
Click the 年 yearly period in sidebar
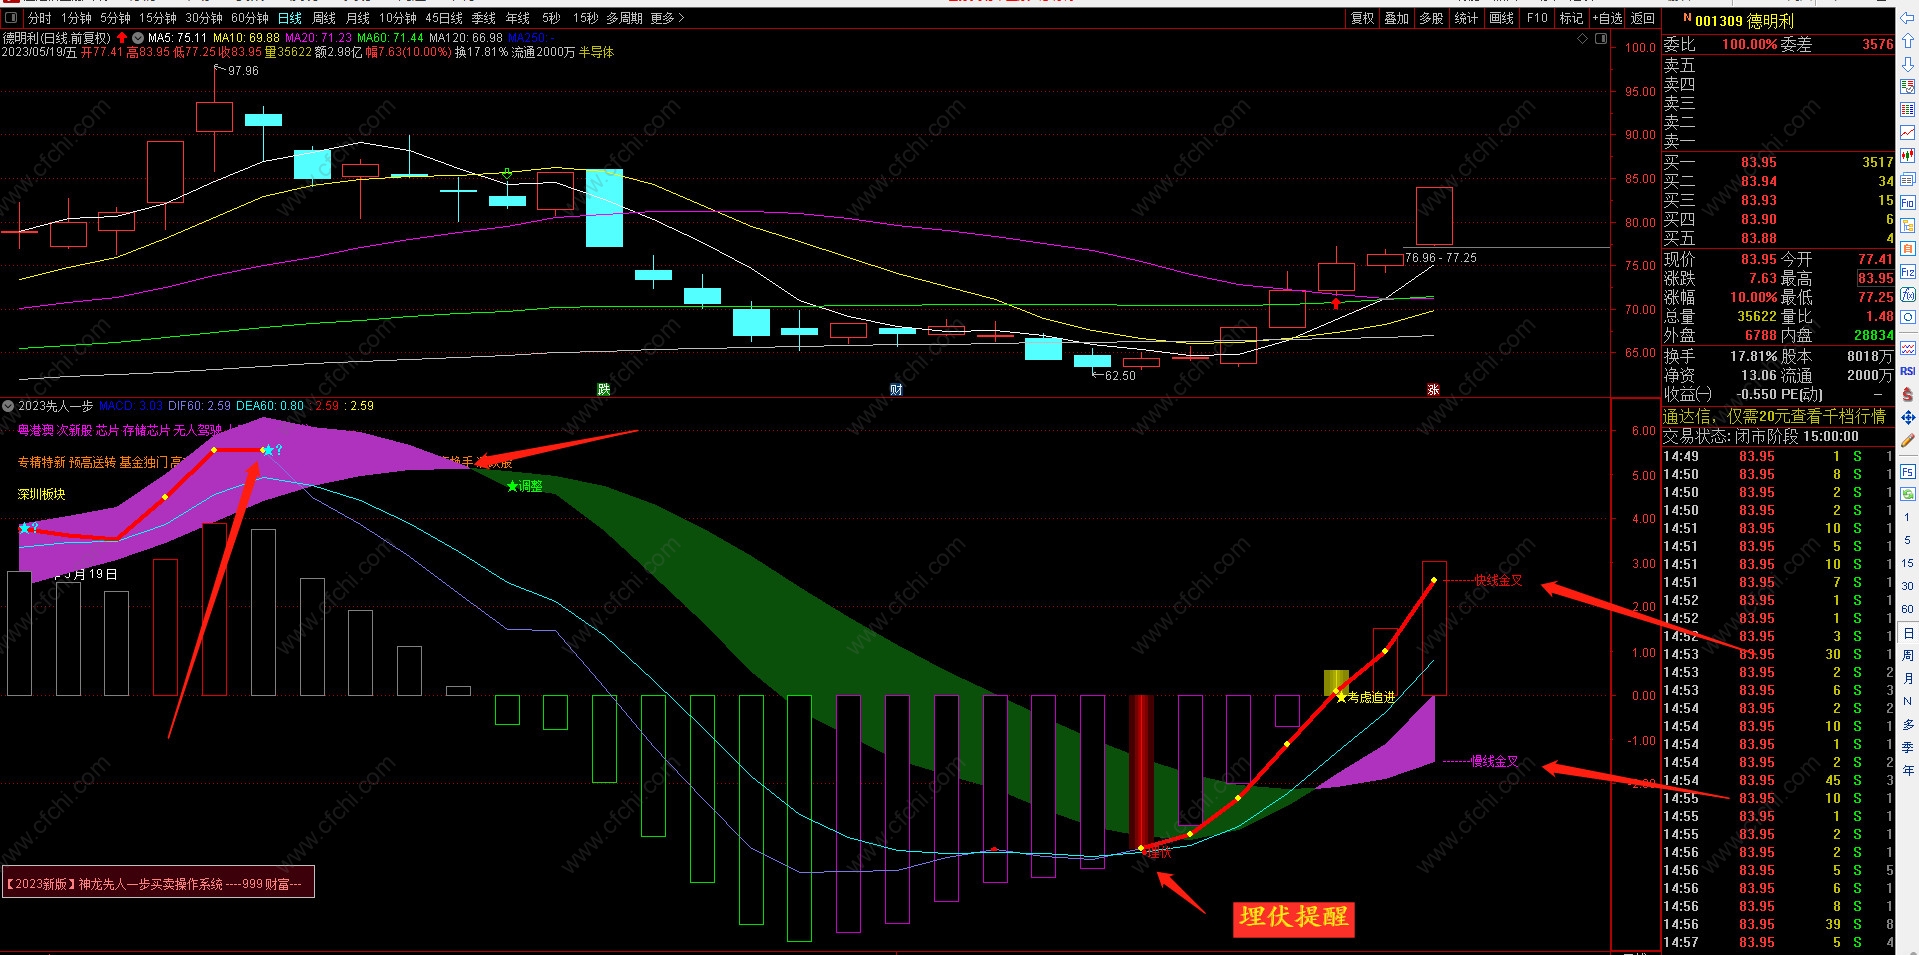click(x=1907, y=770)
